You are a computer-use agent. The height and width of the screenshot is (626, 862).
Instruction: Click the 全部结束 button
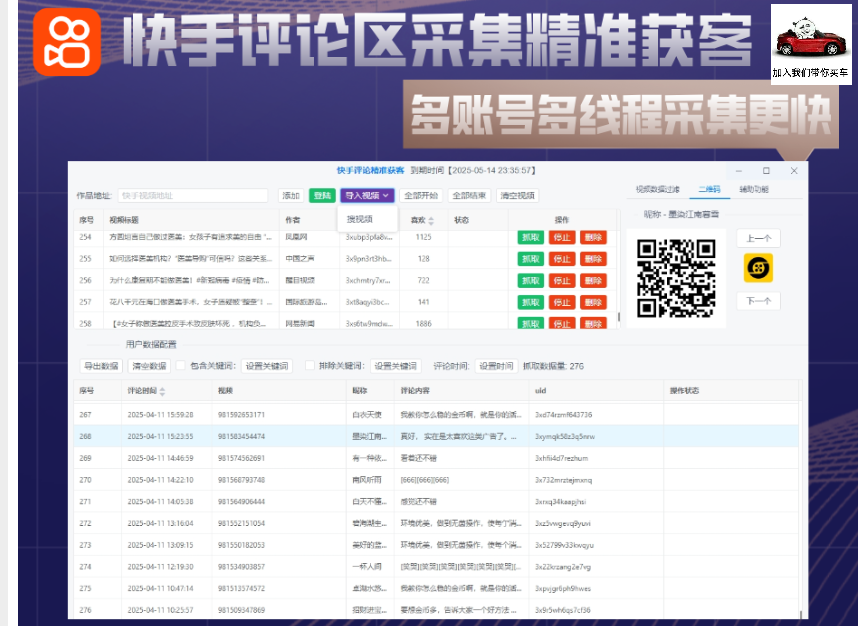(x=469, y=196)
